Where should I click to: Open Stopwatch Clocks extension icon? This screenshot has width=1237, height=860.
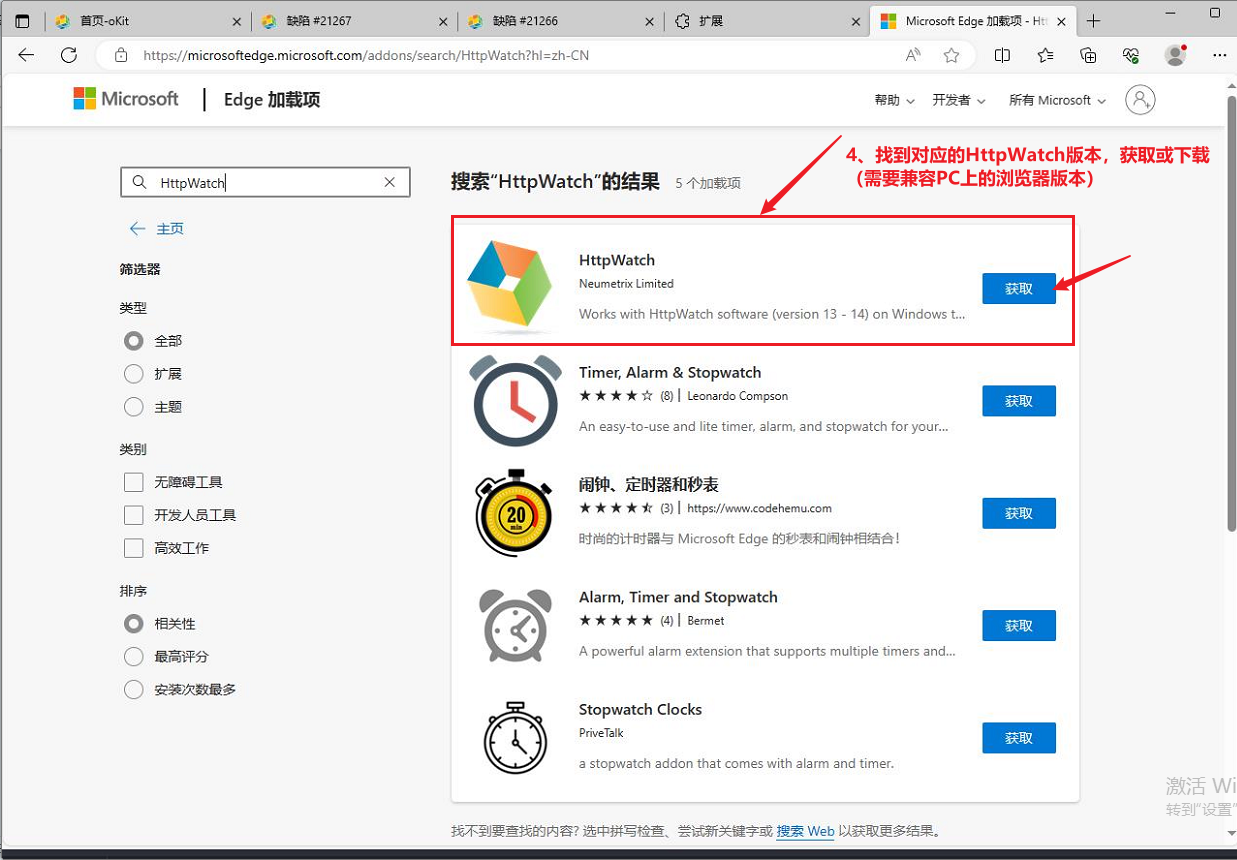(x=515, y=738)
